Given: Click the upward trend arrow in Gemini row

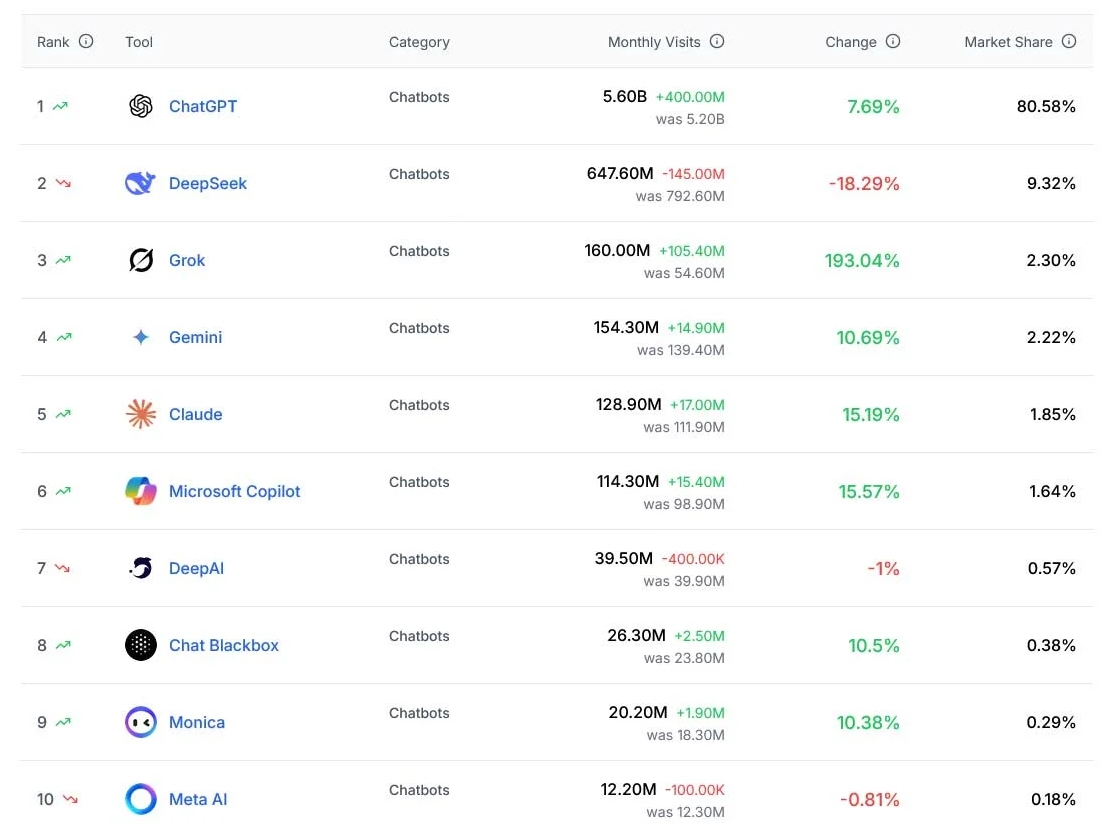Looking at the screenshot, I should (64, 337).
